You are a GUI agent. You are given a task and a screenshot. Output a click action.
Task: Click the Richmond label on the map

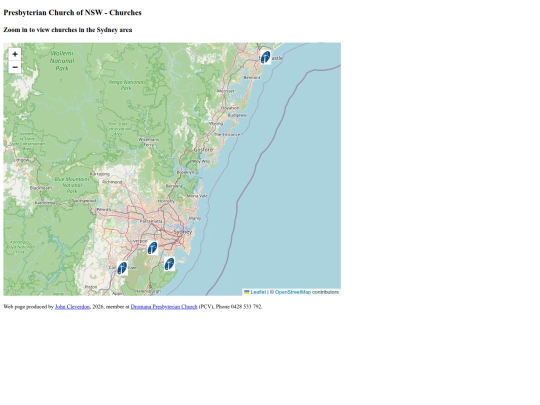click(112, 182)
